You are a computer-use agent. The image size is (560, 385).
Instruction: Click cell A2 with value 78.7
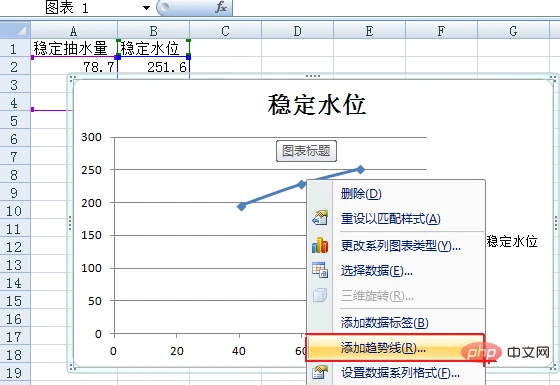(74, 66)
